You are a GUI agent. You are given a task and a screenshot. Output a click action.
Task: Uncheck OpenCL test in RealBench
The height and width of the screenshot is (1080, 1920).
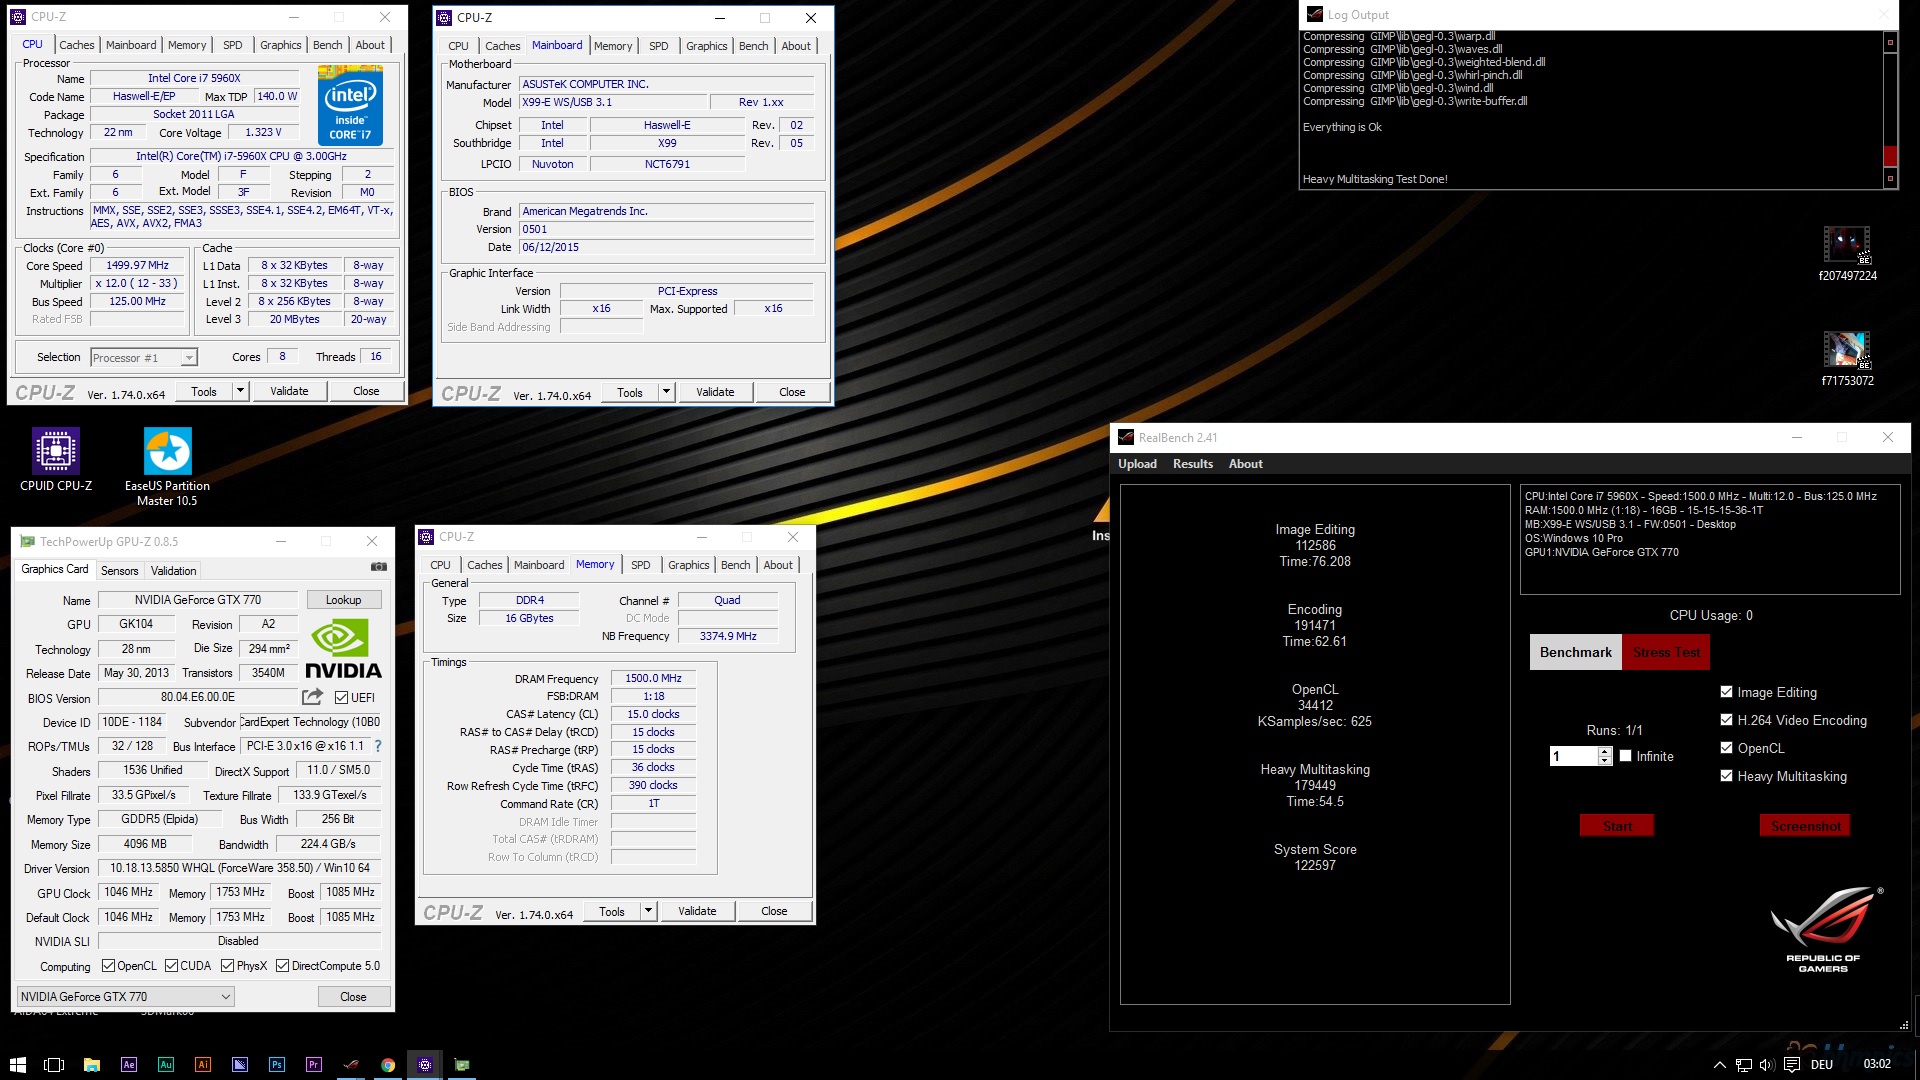tap(1726, 747)
